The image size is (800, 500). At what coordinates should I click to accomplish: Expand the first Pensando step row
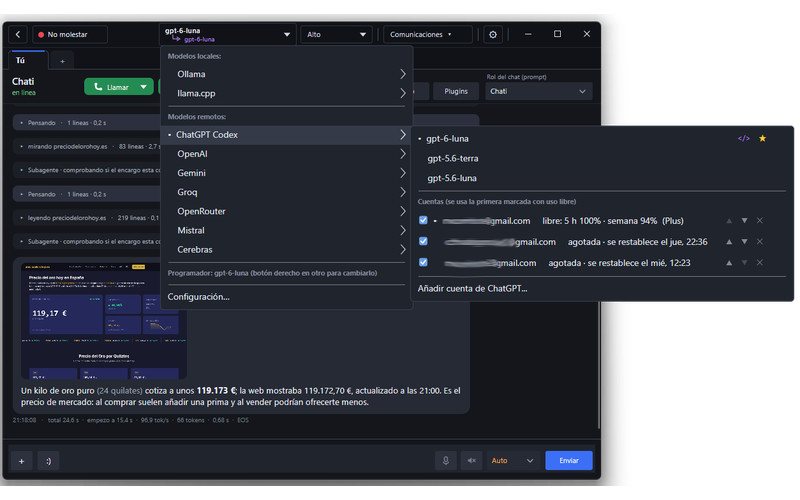point(87,123)
